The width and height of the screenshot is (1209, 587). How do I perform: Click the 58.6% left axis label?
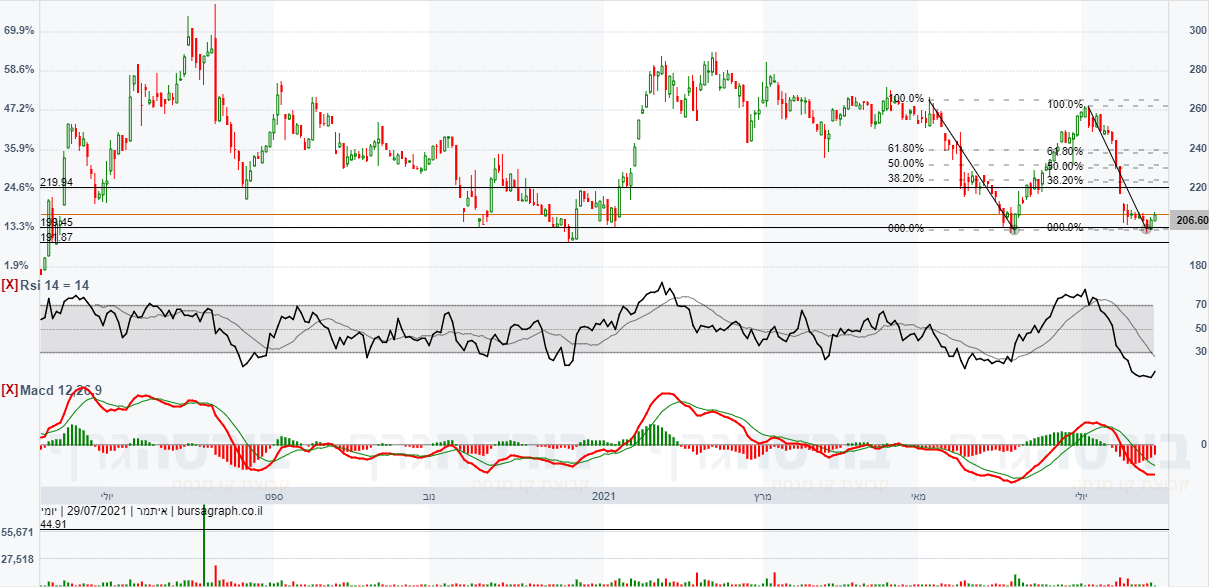(x=20, y=70)
